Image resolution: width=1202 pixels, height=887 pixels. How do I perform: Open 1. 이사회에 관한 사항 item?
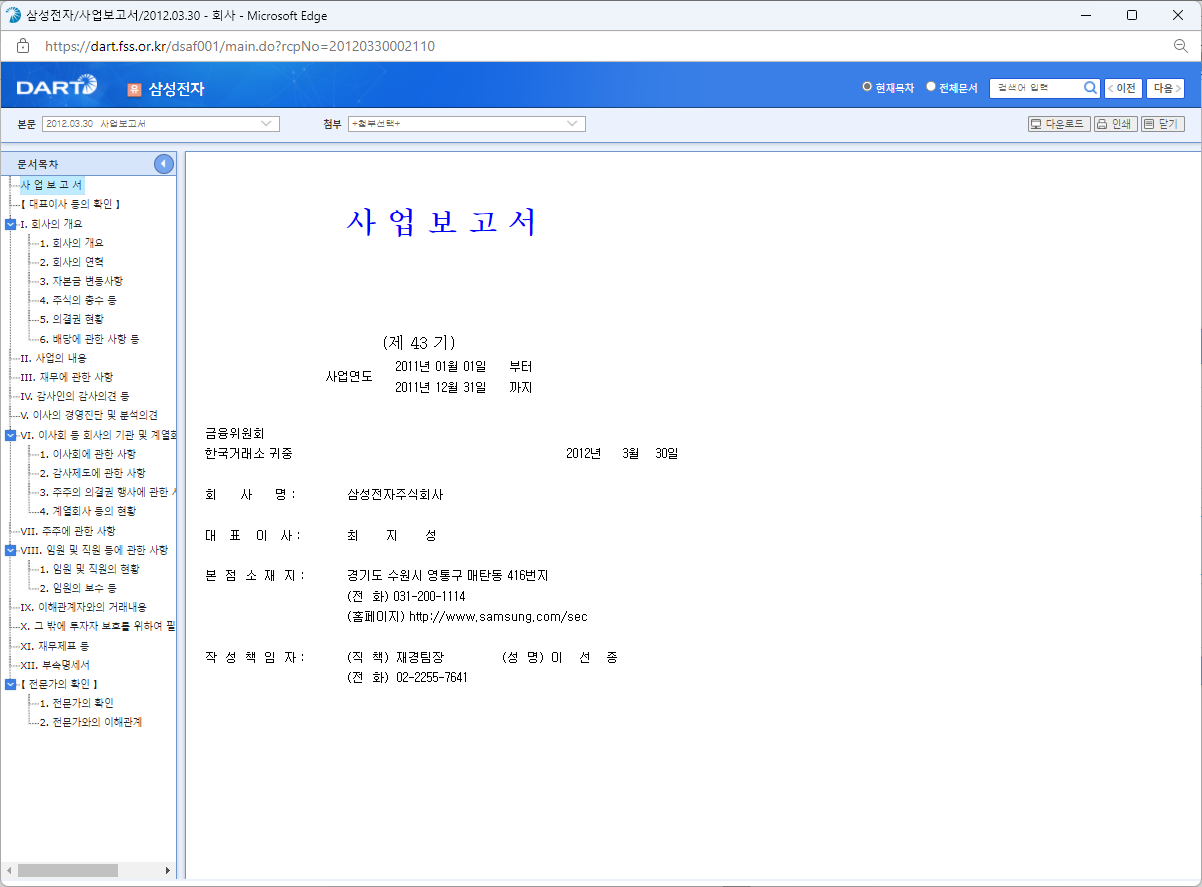pyautogui.click(x=87, y=454)
